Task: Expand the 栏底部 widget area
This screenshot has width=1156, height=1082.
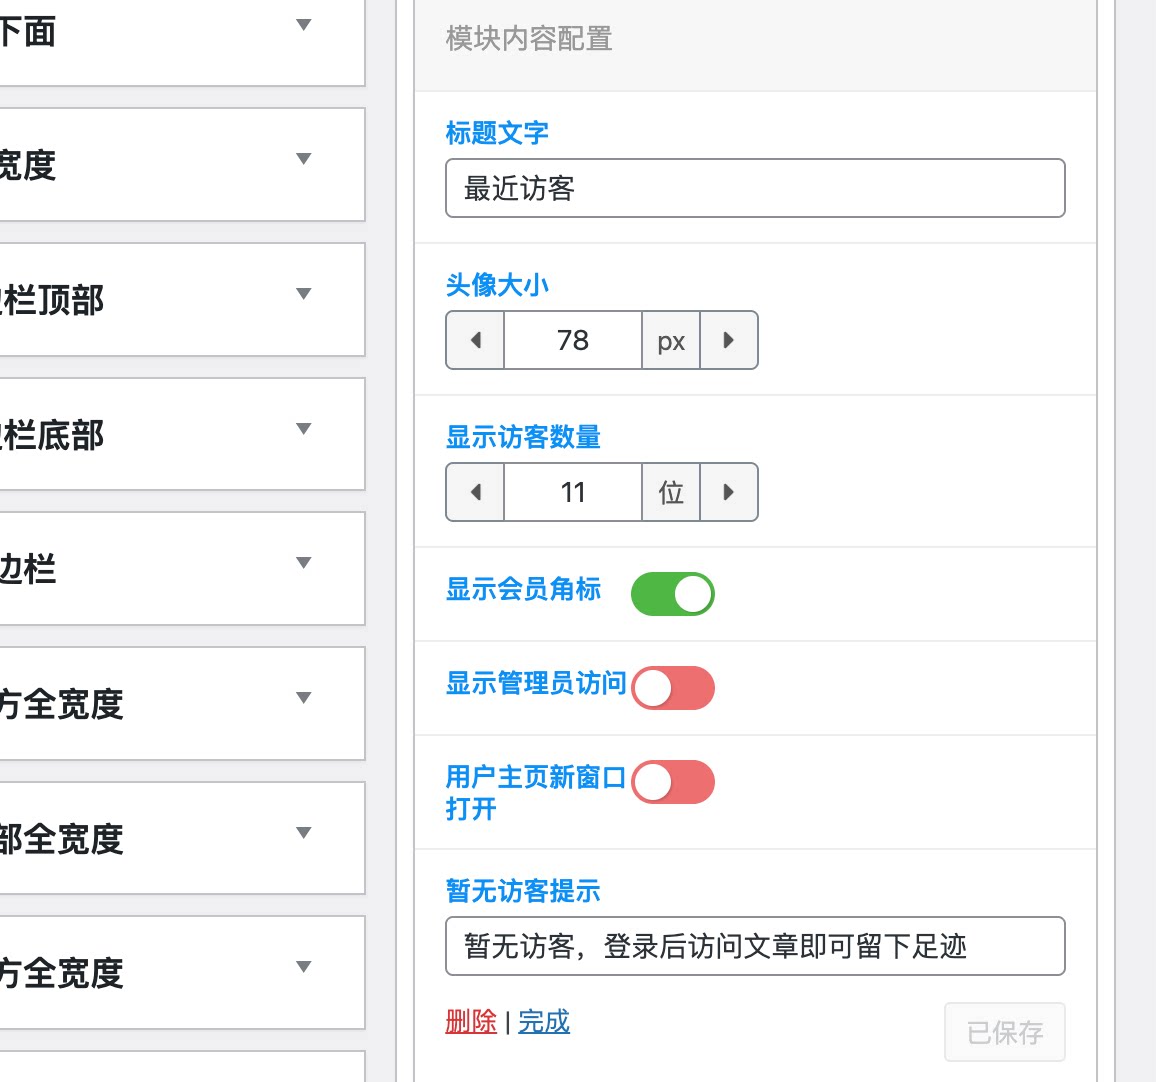Action: click(x=303, y=428)
